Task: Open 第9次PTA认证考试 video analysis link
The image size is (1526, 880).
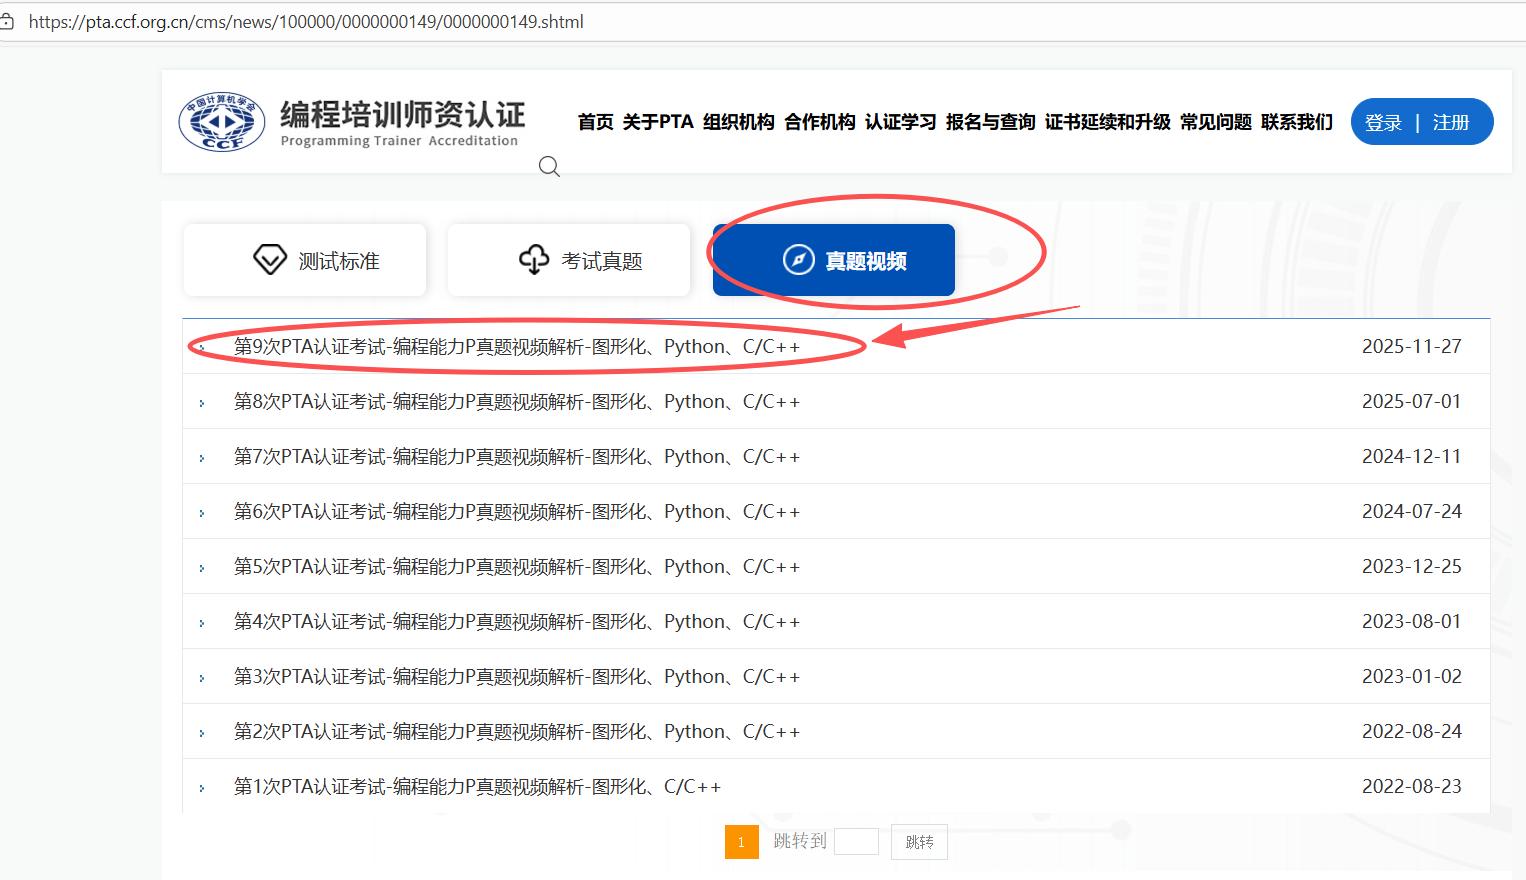Action: 516,347
